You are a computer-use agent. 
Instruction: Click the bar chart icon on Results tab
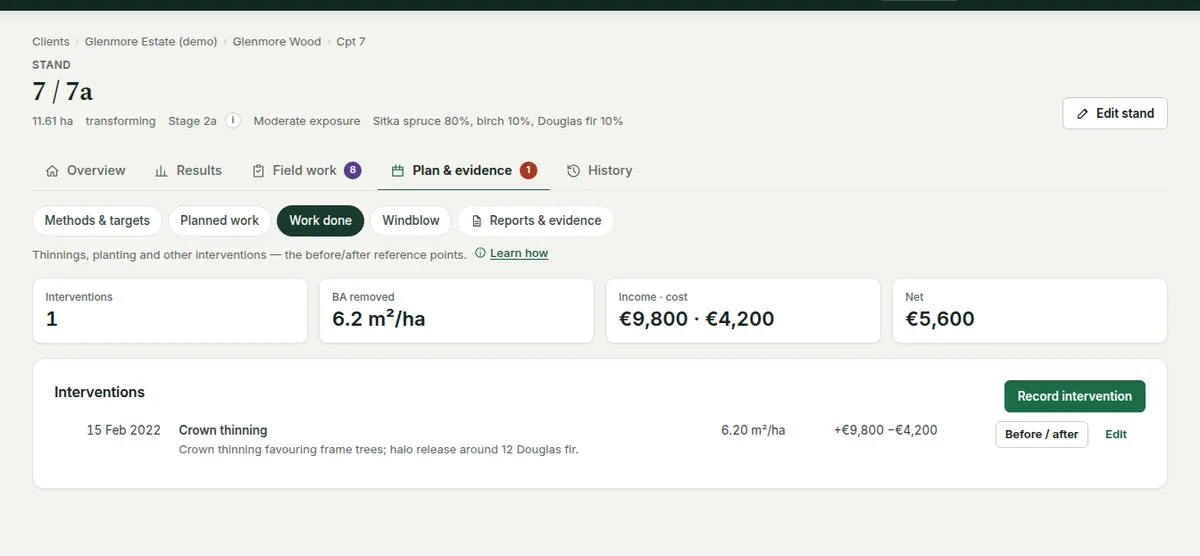pyautogui.click(x=161, y=171)
